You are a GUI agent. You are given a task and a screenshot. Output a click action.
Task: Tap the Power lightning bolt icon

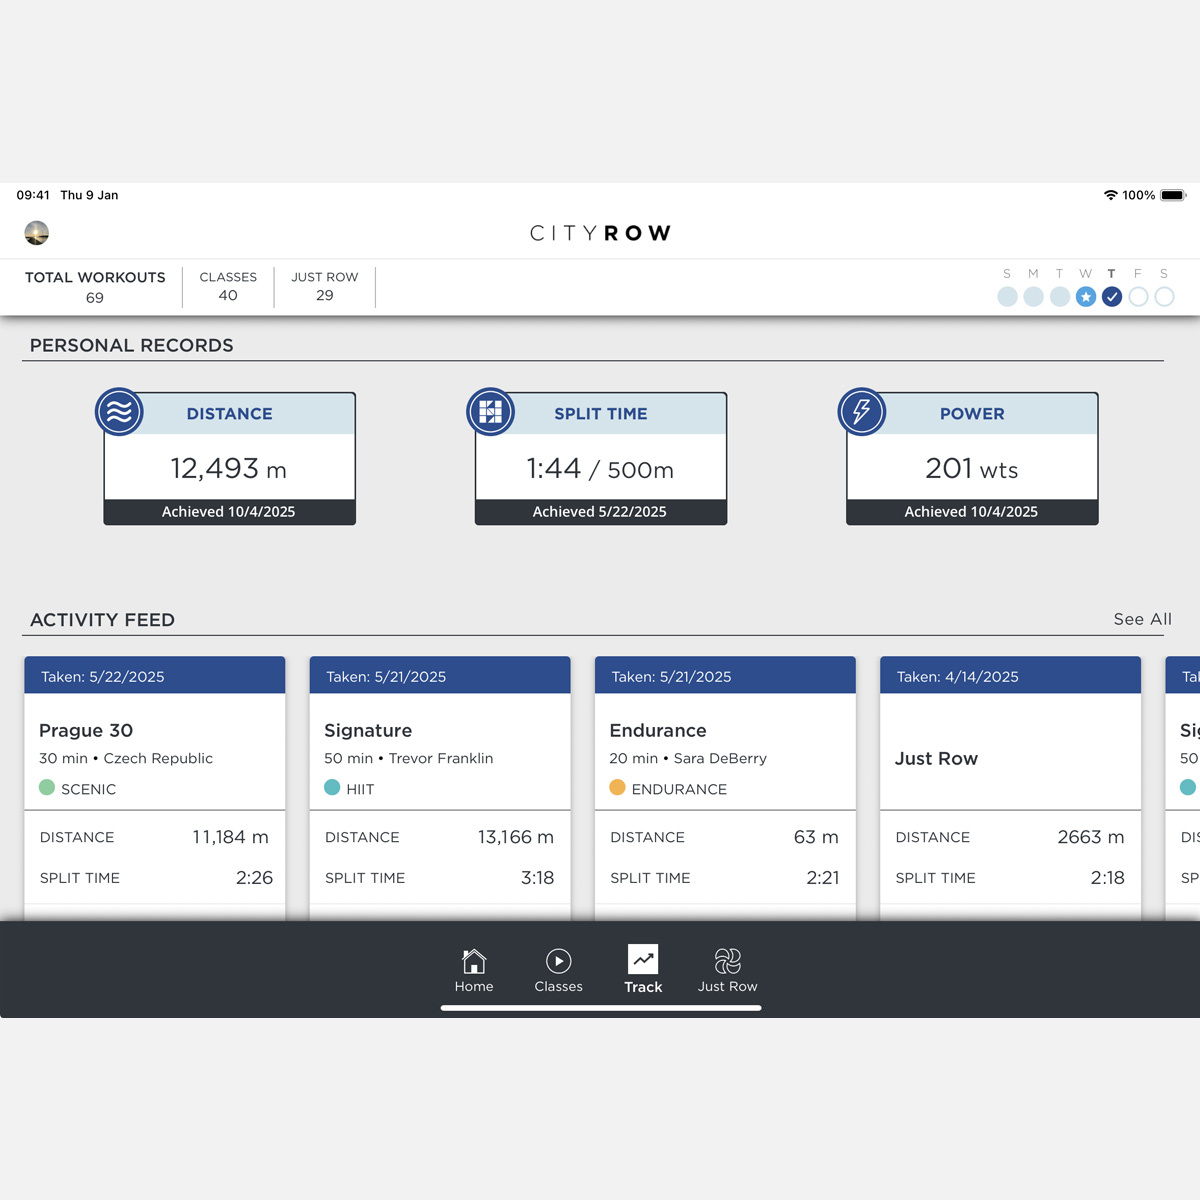coord(862,412)
